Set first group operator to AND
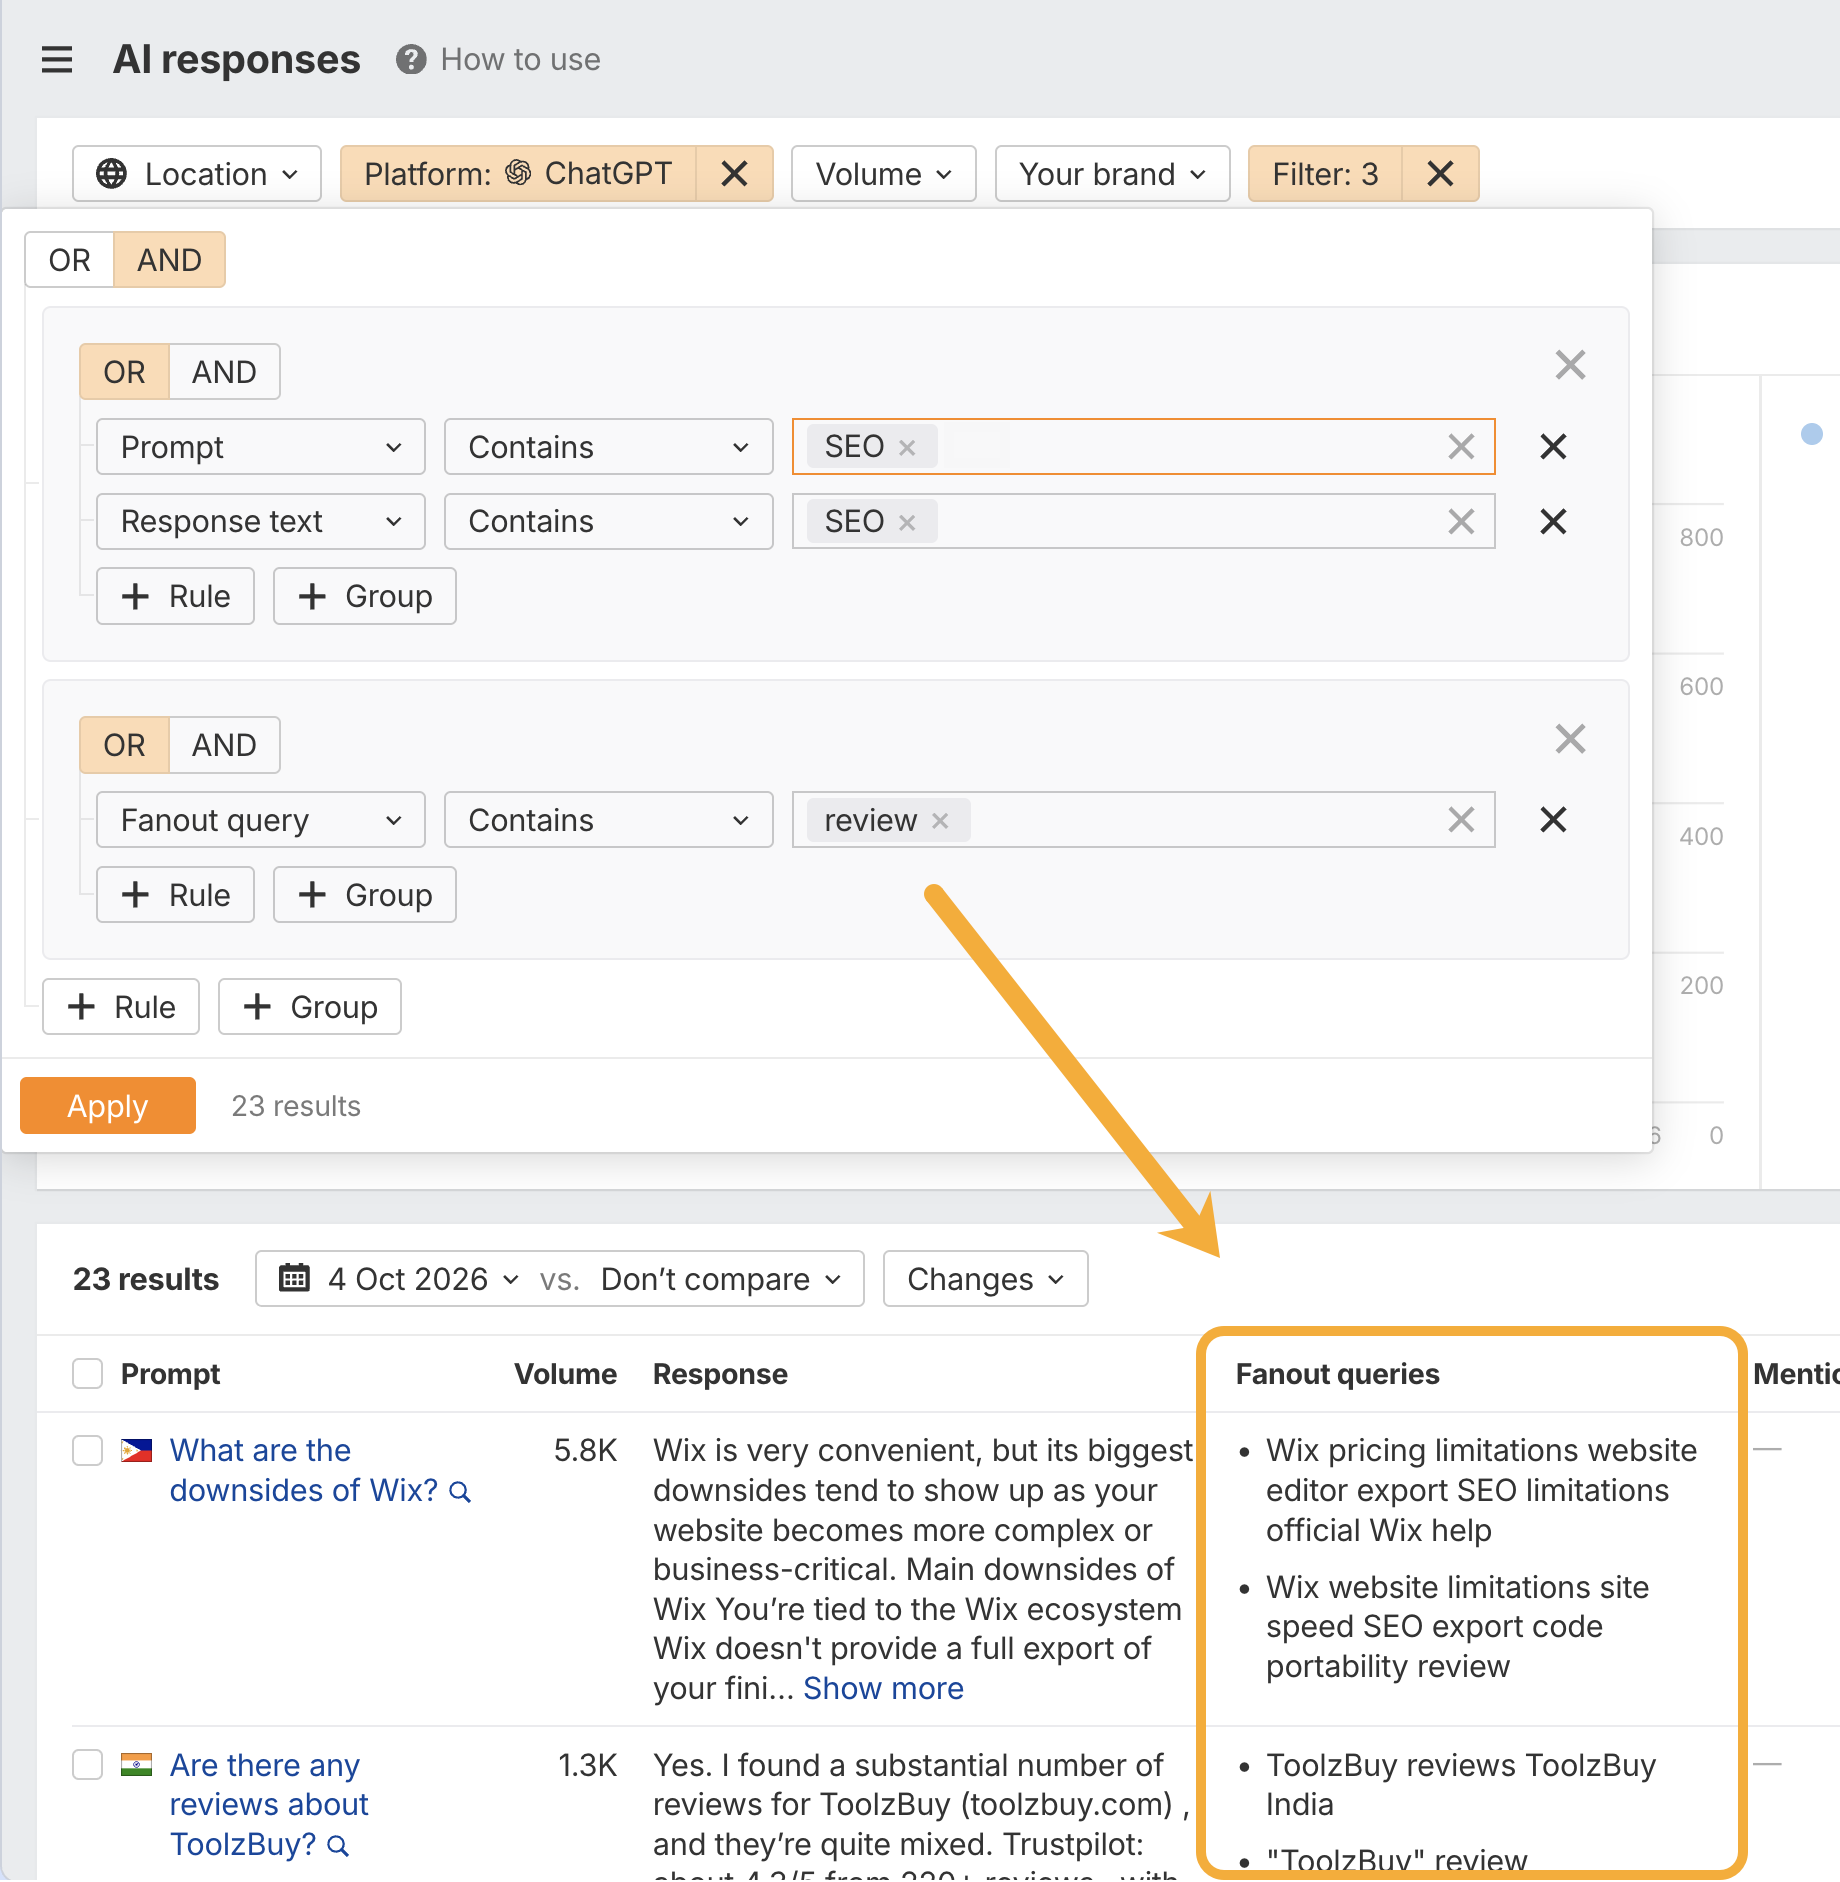The height and width of the screenshot is (1882, 1840). (225, 372)
